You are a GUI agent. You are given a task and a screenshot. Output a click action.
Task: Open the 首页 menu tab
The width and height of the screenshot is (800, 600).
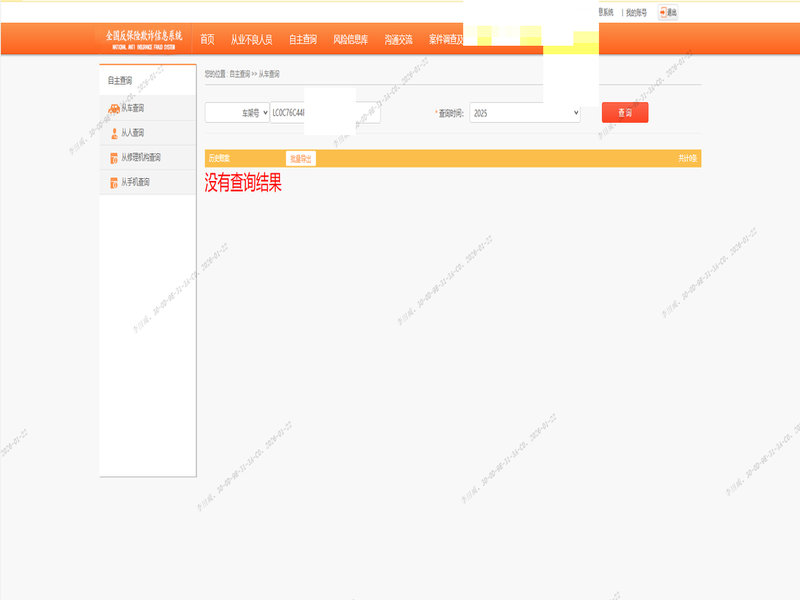(x=207, y=40)
